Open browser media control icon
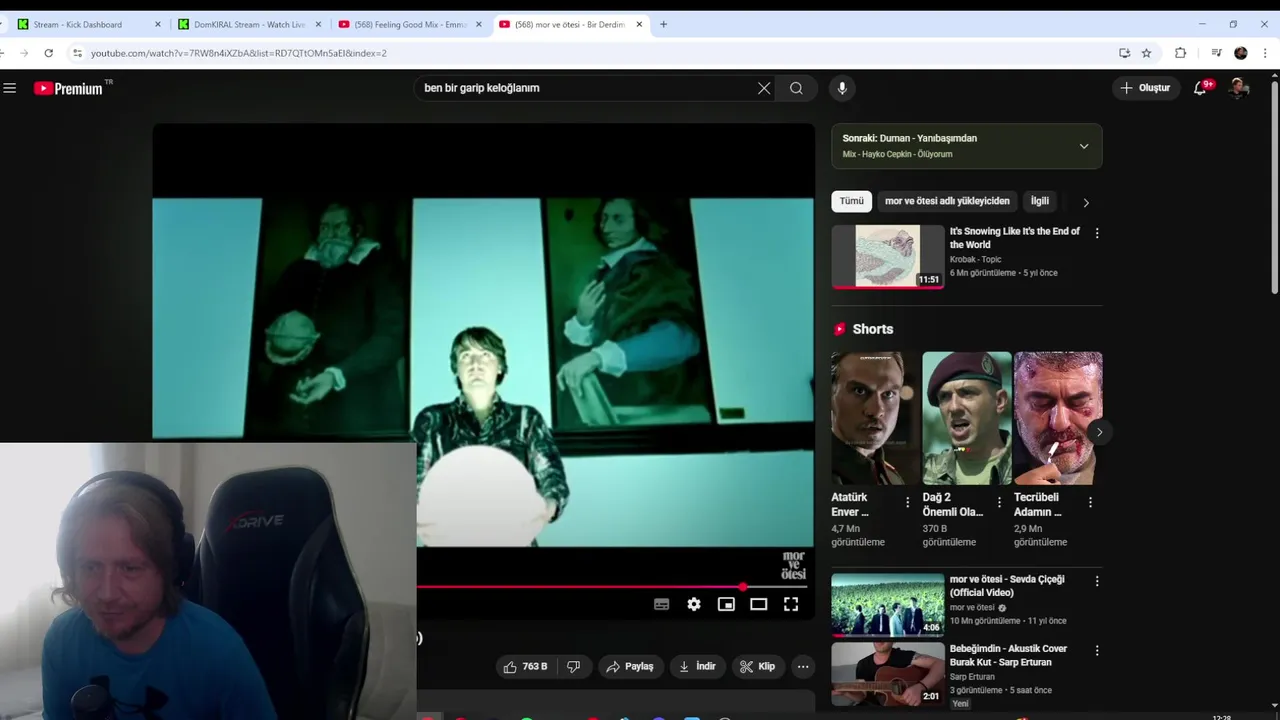 (1216, 53)
